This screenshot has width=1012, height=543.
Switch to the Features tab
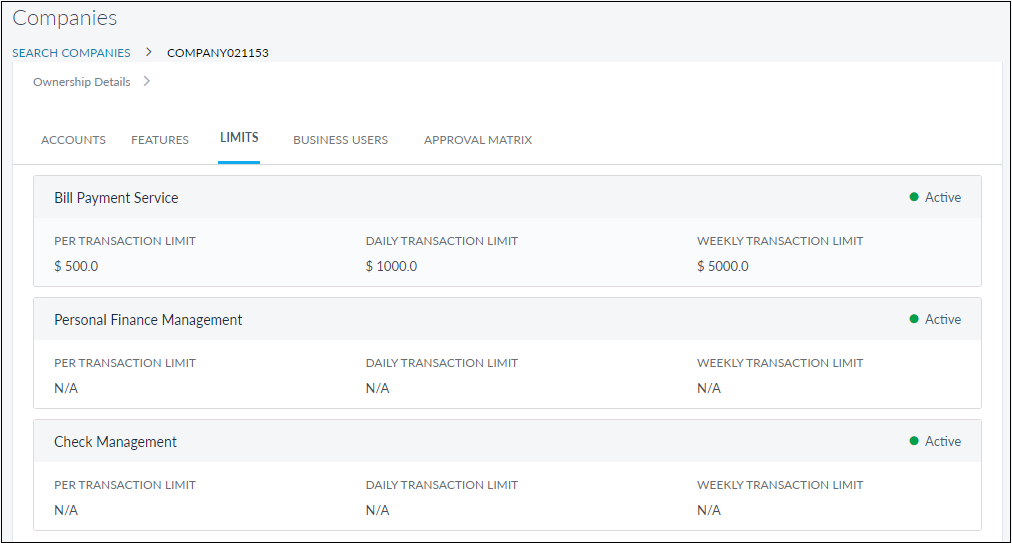click(160, 140)
